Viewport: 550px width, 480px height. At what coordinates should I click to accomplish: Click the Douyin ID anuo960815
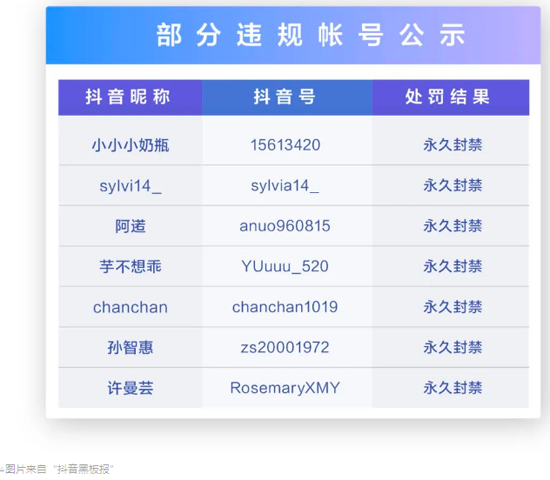285,226
